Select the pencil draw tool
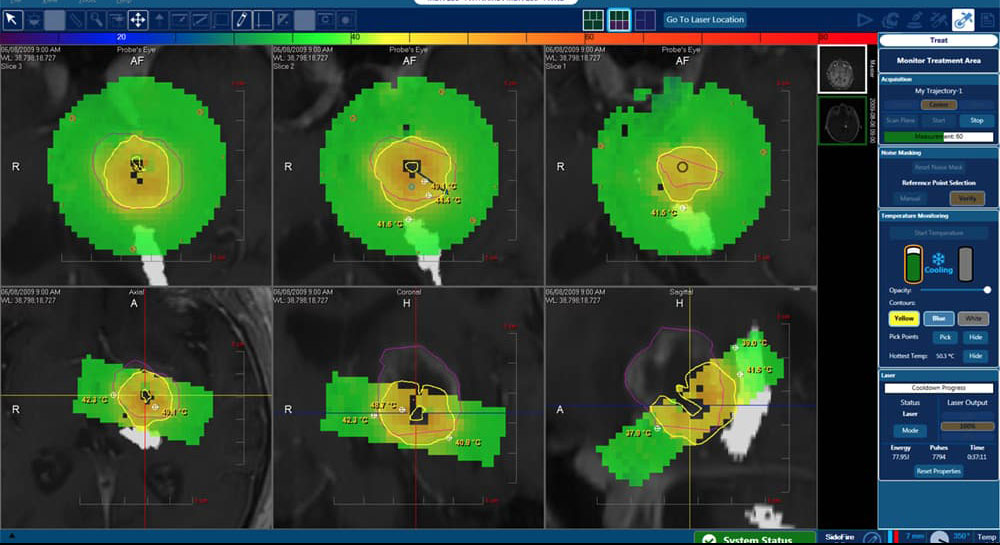 pos(242,20)
